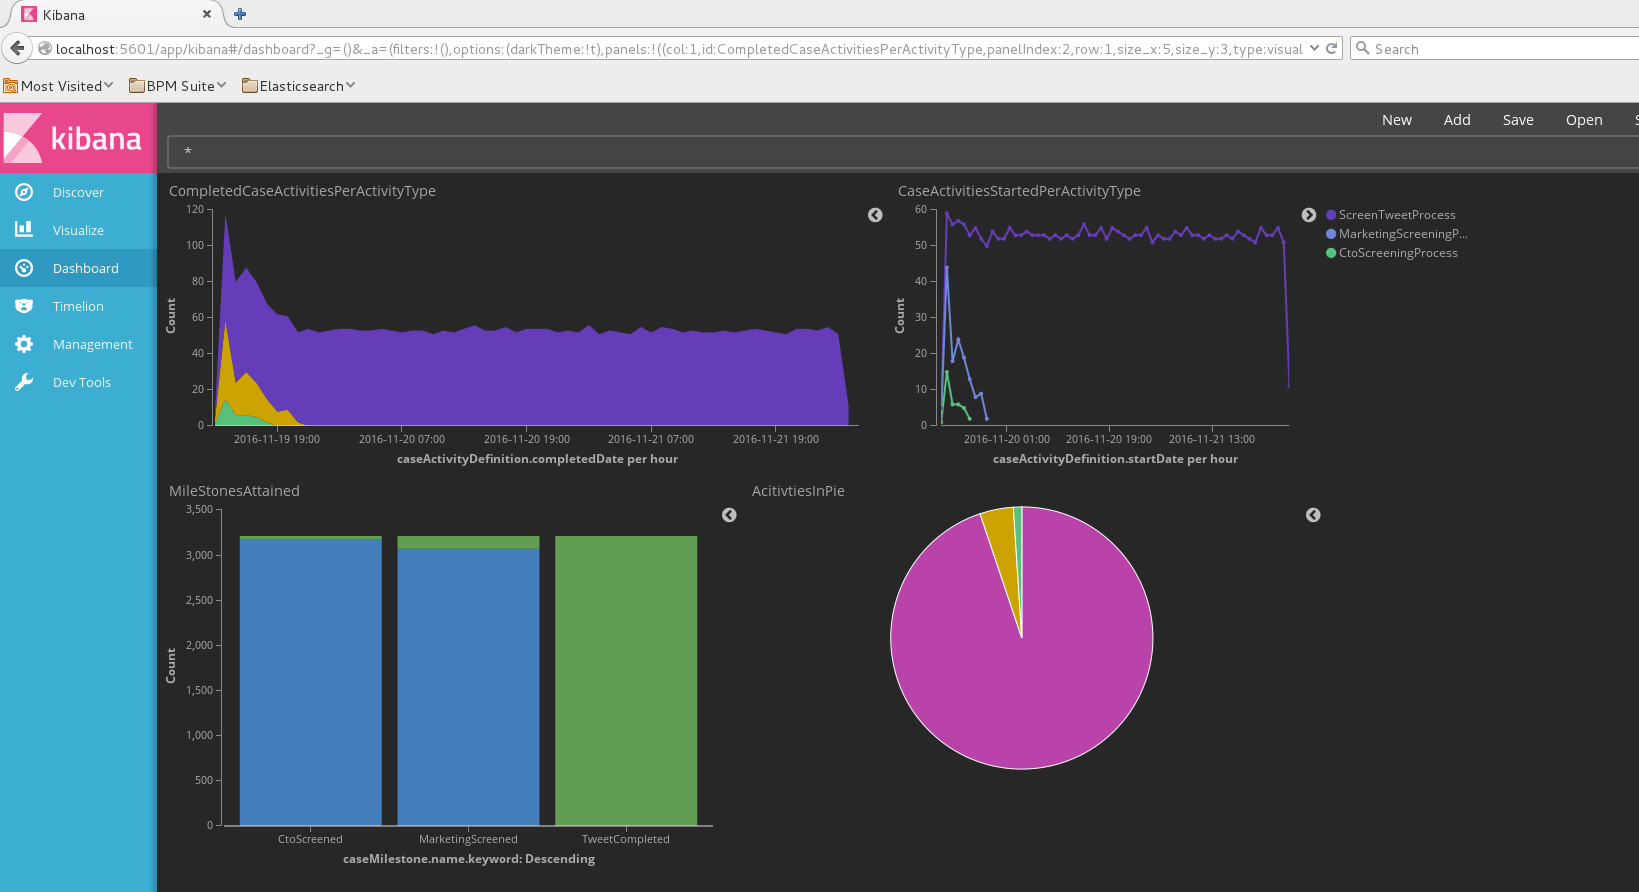Image resolution: width=1639 pixels, height=892 pixels.
Task: Toggle MarketingScreeningP... legend entry
Action: coord(1402,234)
